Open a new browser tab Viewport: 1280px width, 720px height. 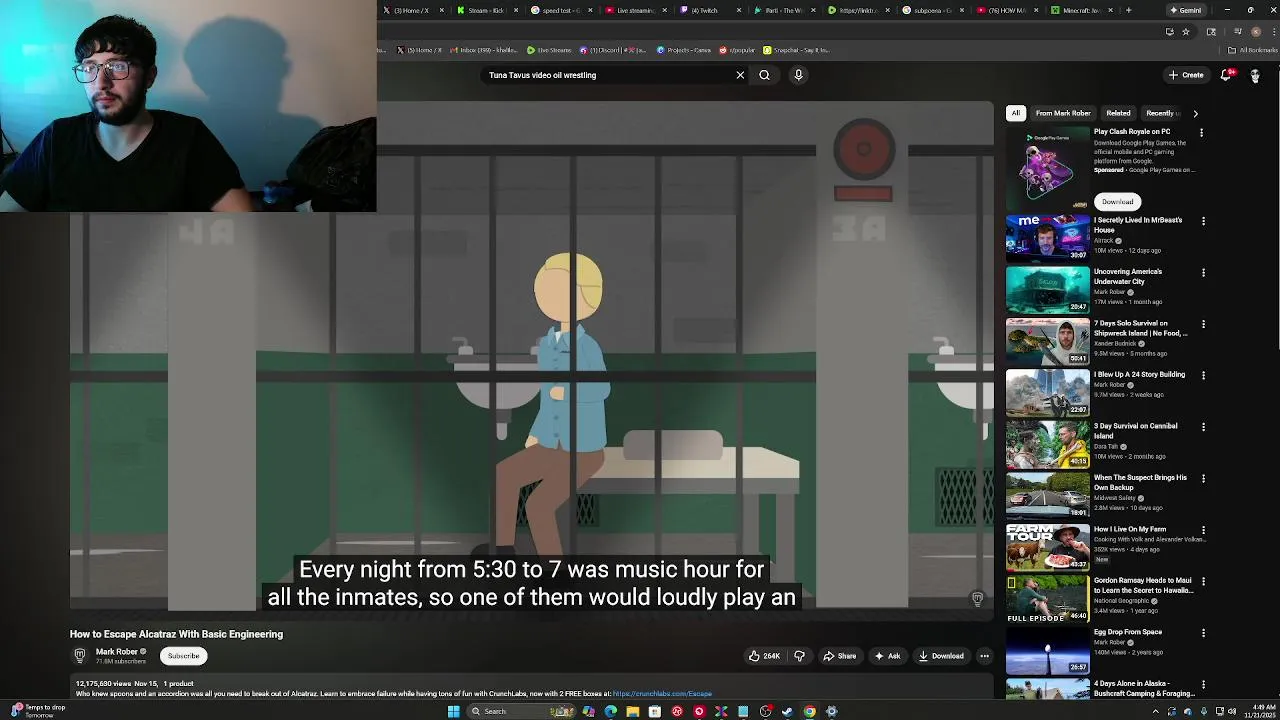(x=1128, y=10)
